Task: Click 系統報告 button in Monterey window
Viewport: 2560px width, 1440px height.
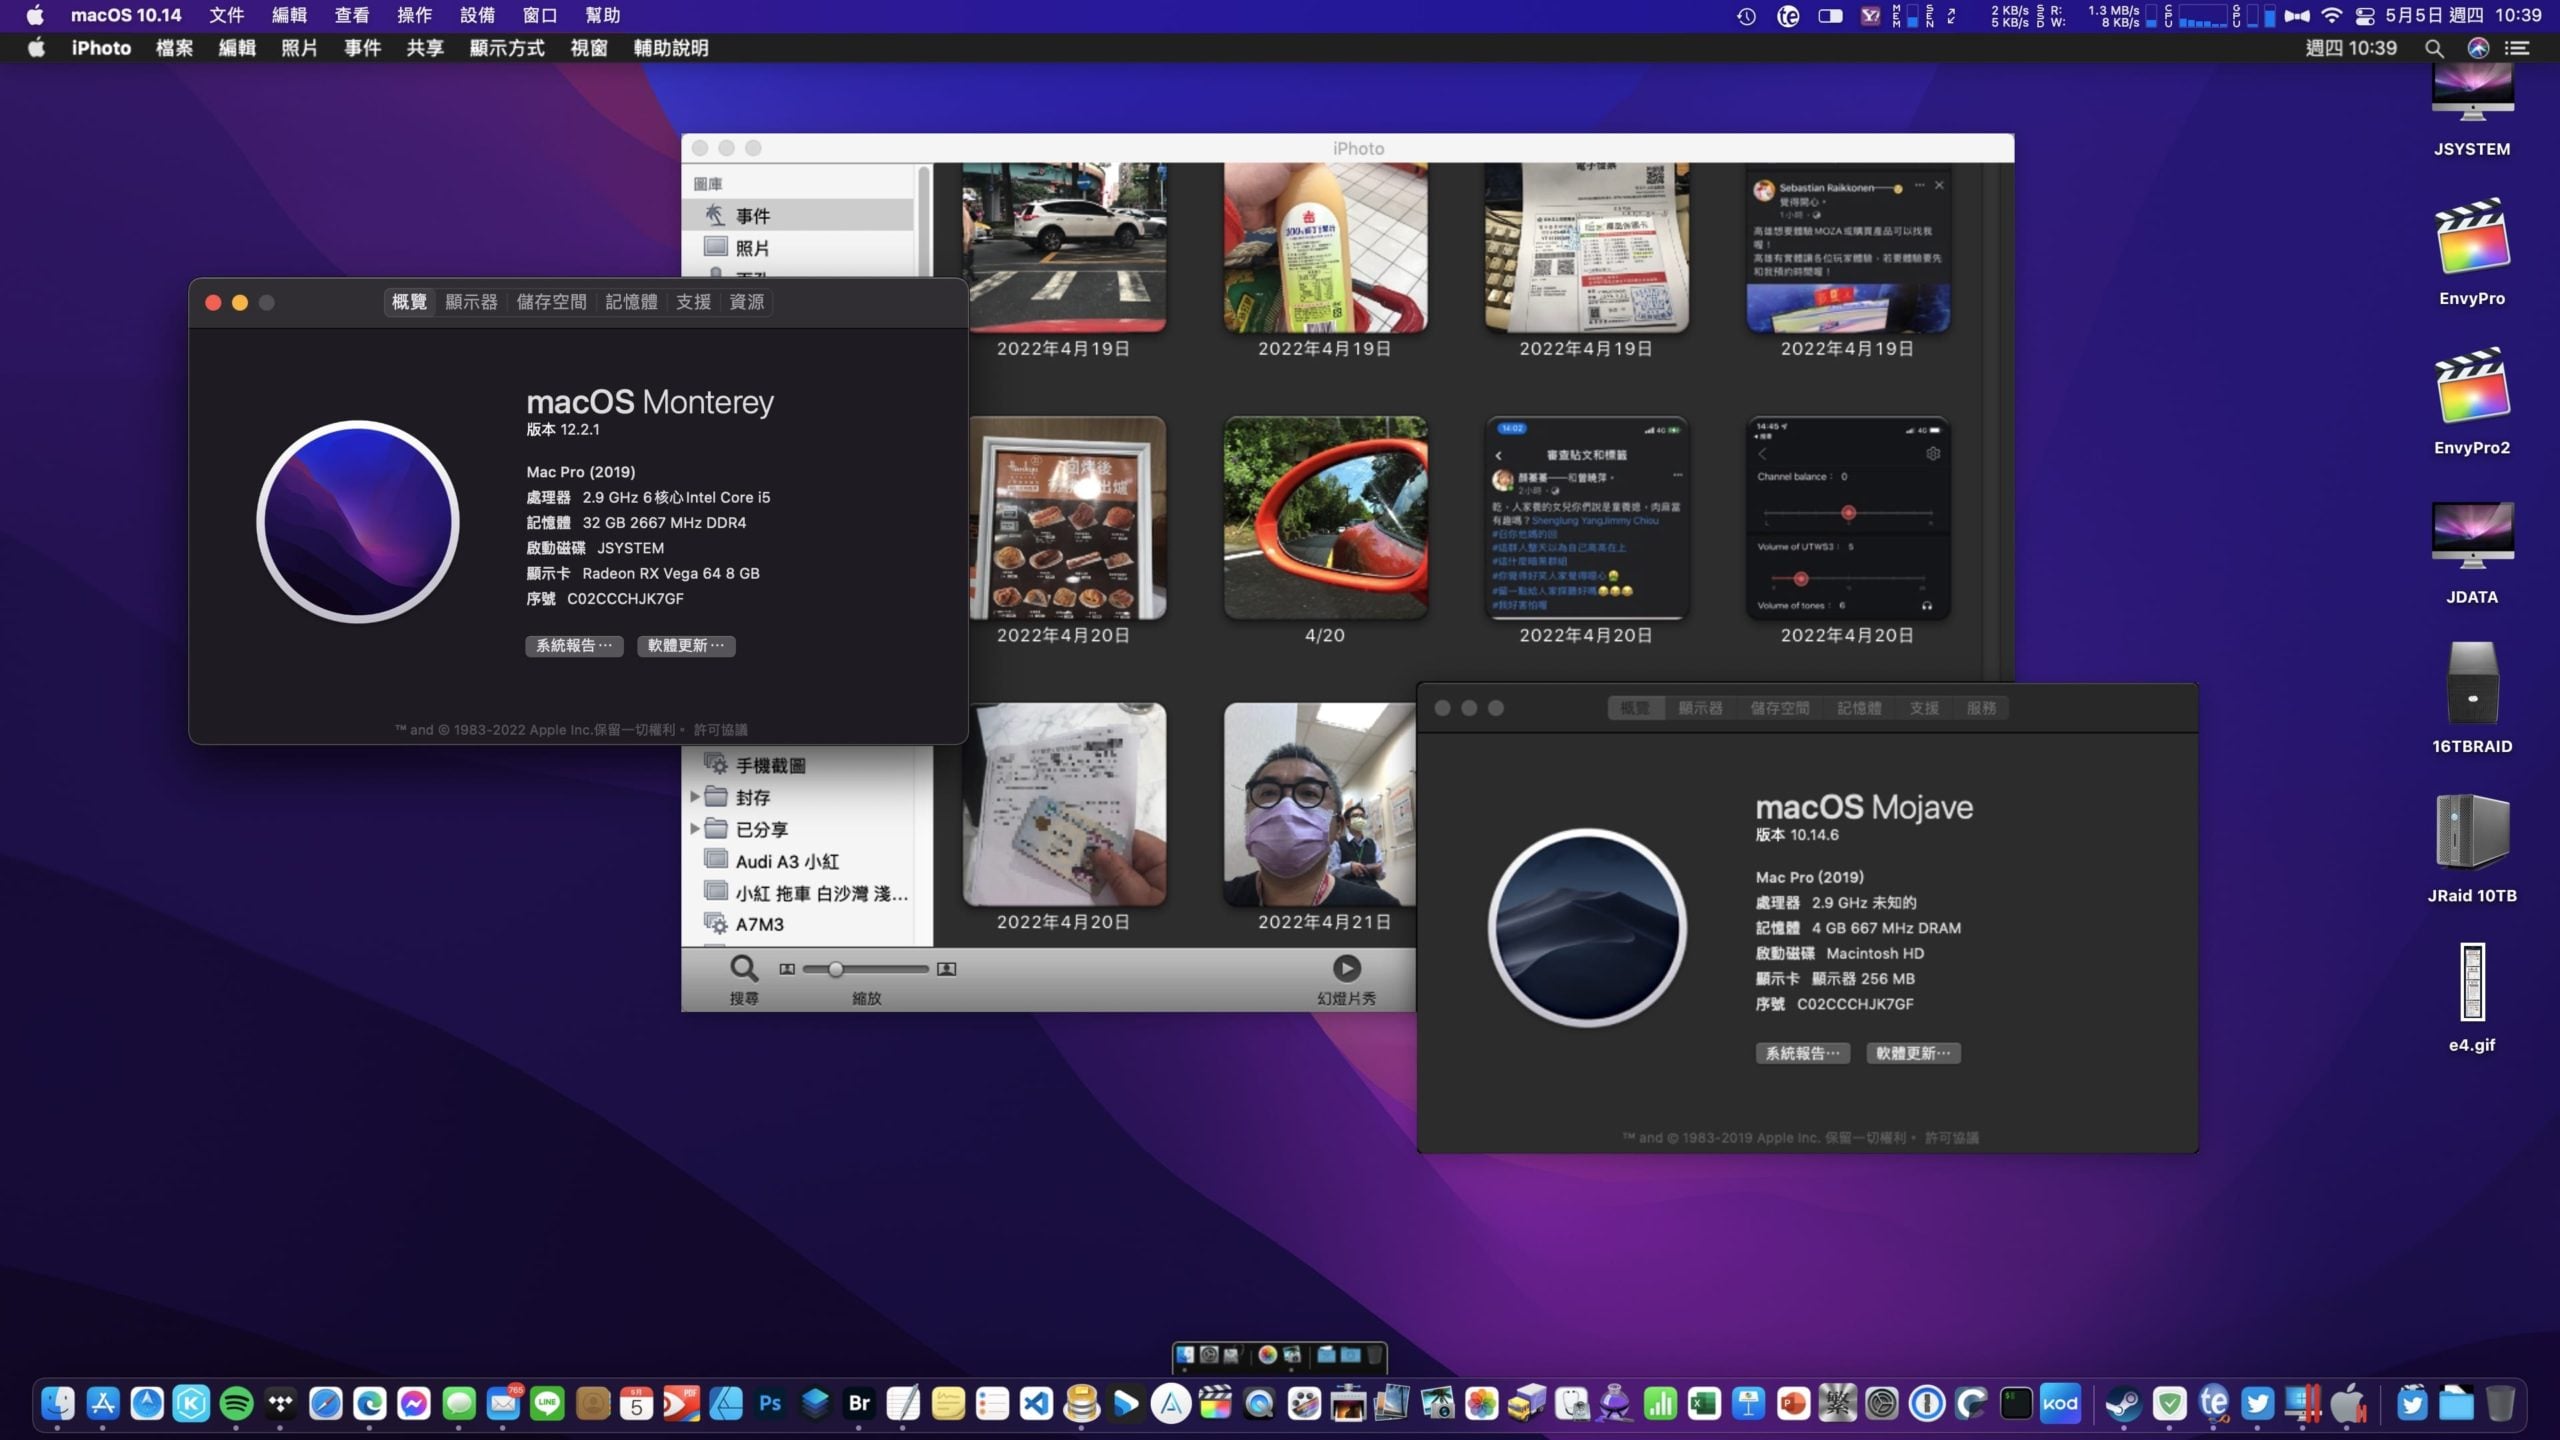Action: click(x=574, y=646)
